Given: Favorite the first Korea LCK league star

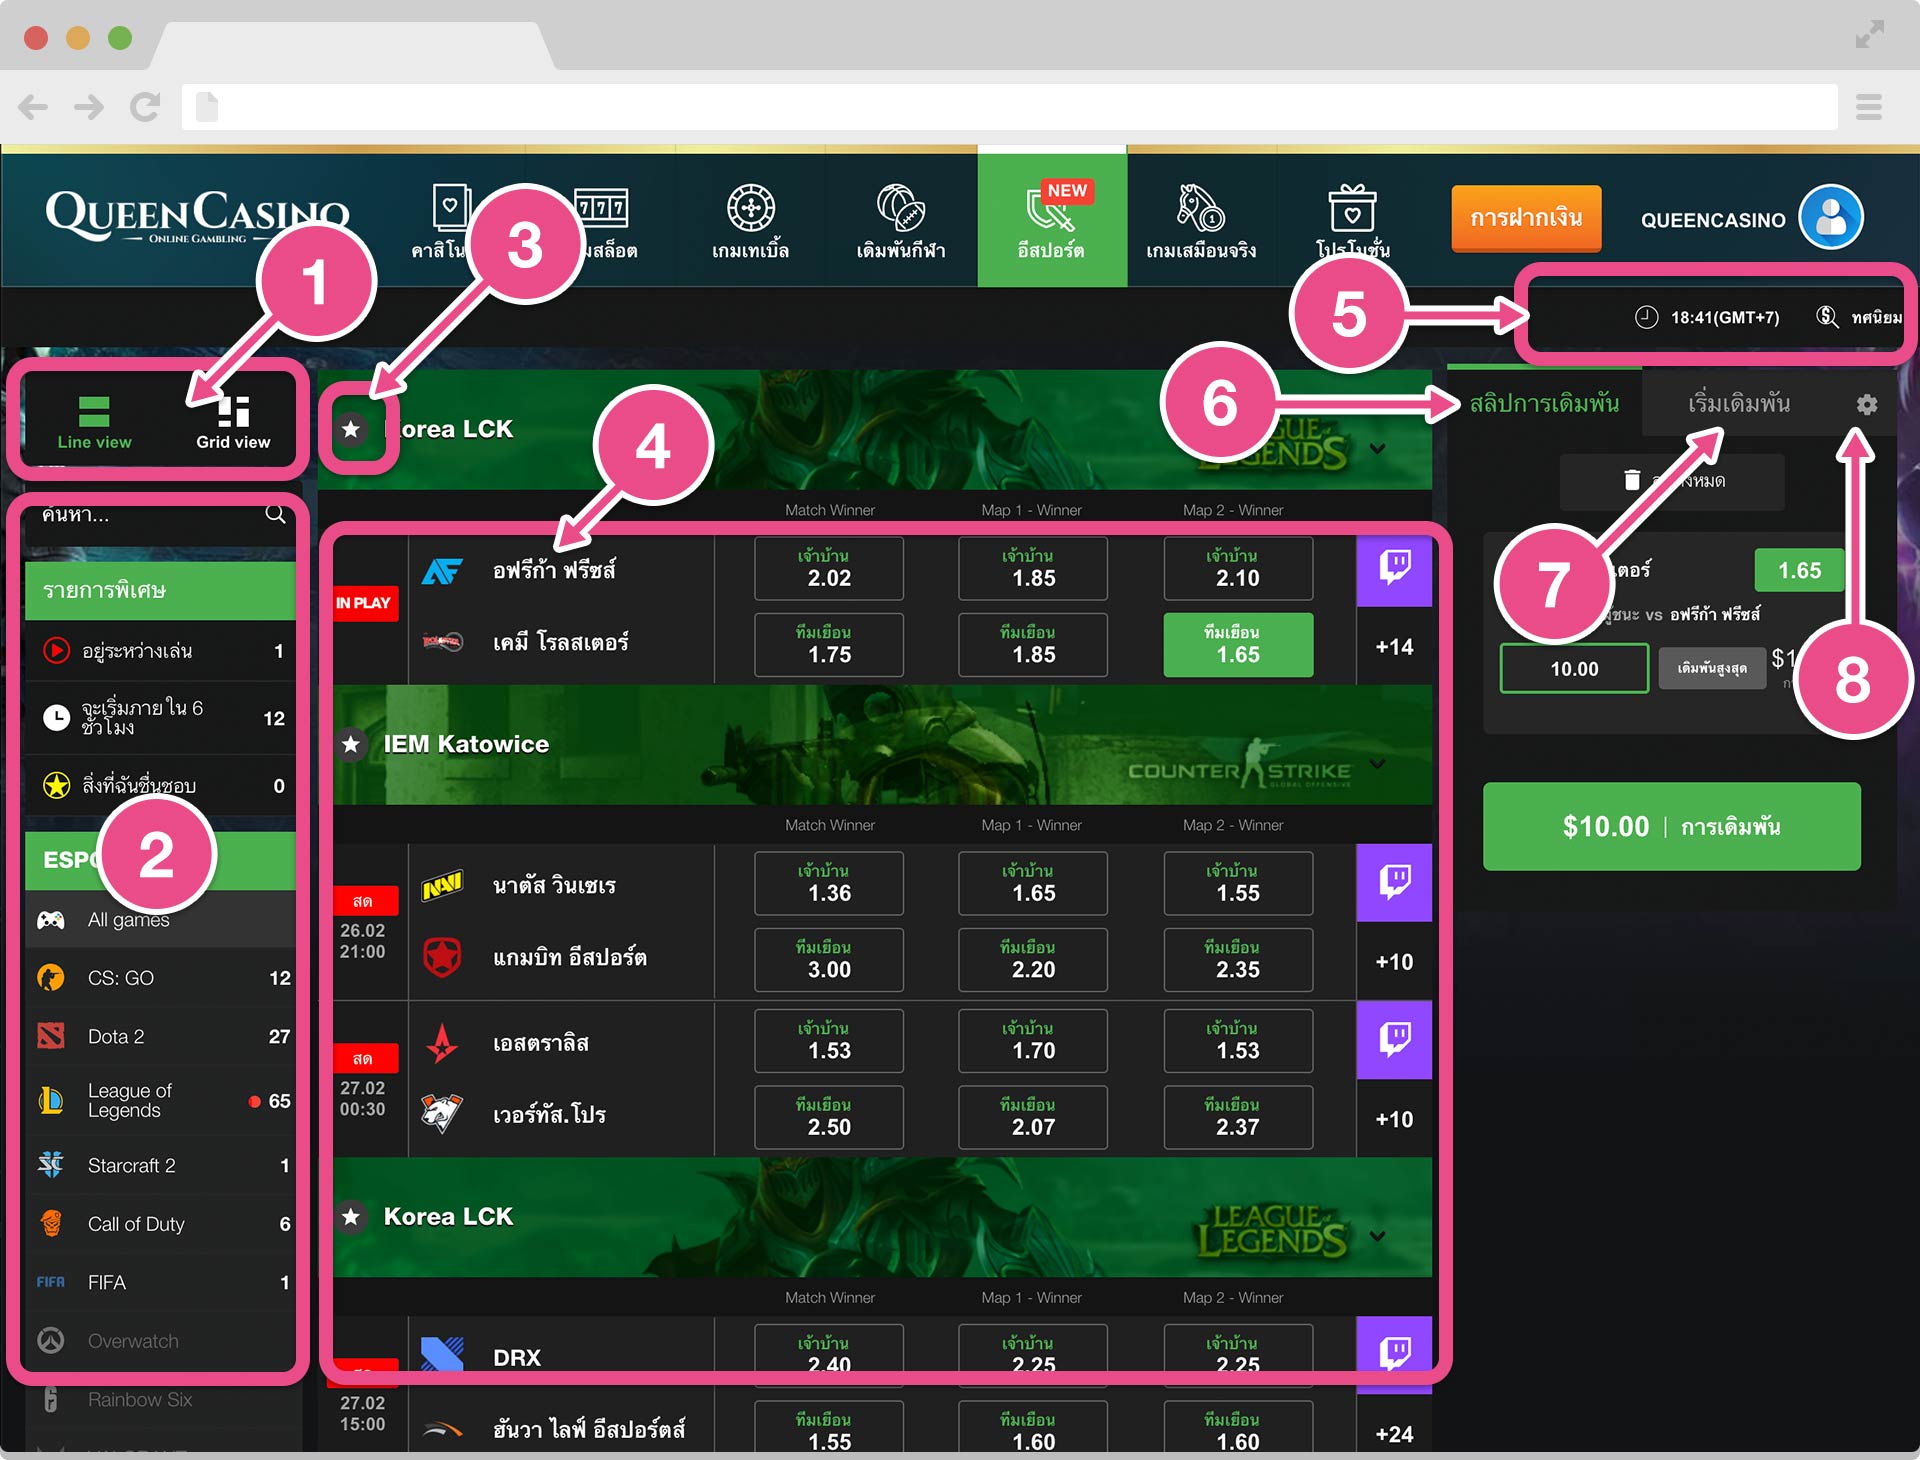Looking at the screenshot, I should (x=351, y=429).
